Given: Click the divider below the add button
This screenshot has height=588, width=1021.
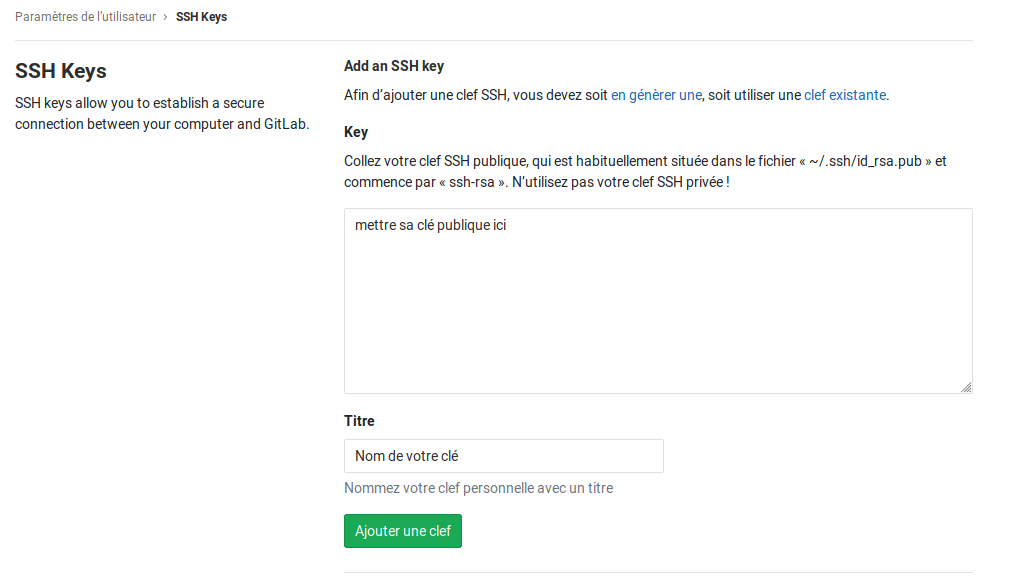Looking at the screenshot, I should tap(657, 572).
